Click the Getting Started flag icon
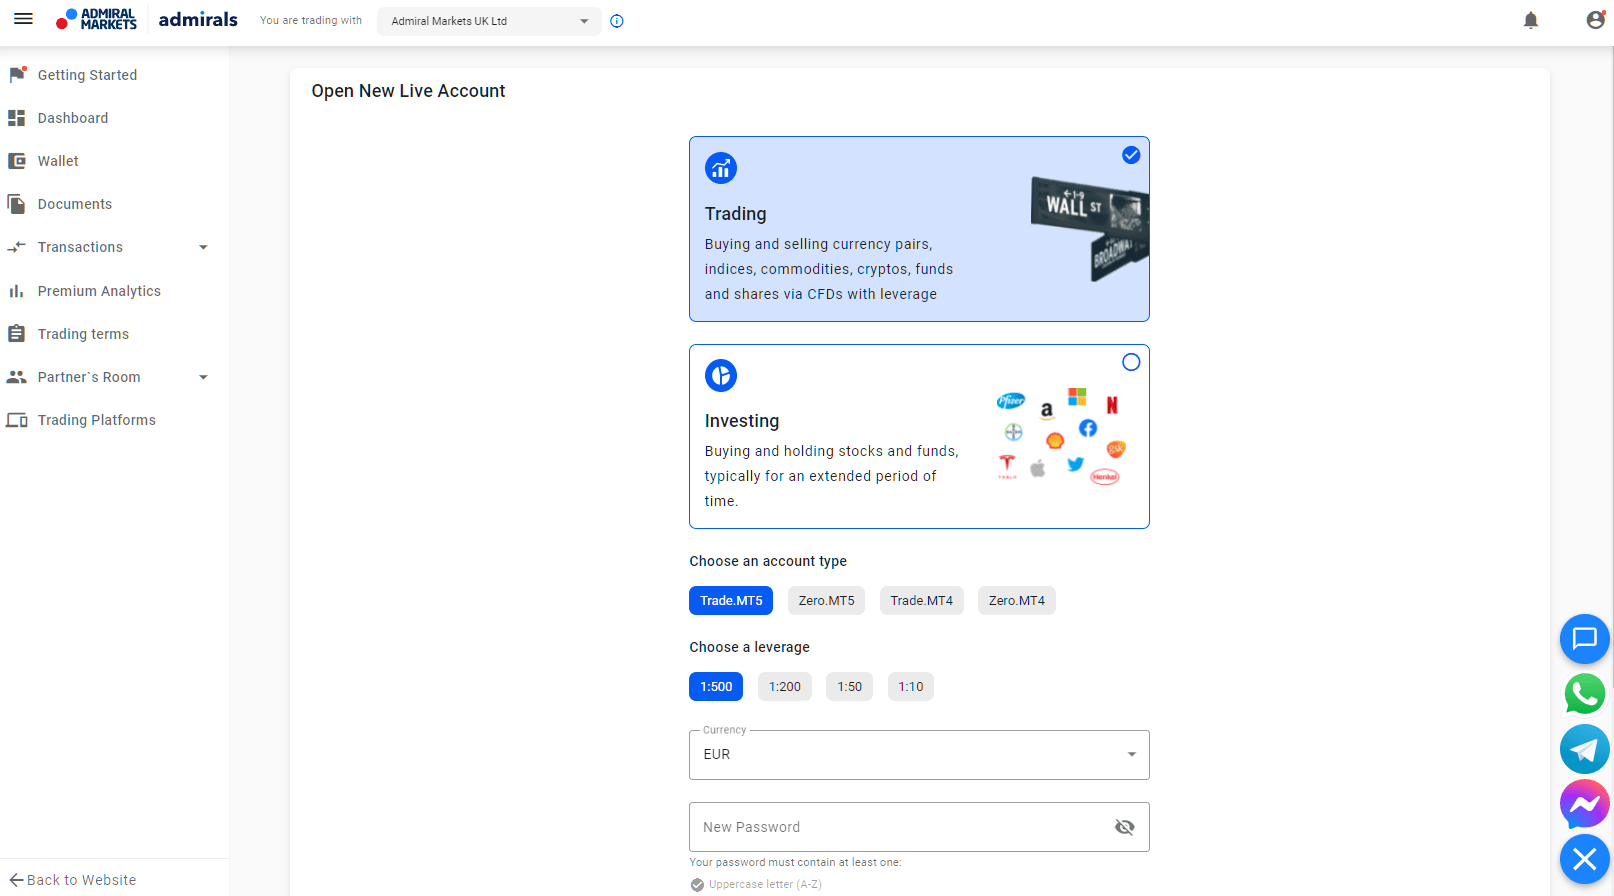This screenshot has width=1614, height=896. click(x=17, y=75)
